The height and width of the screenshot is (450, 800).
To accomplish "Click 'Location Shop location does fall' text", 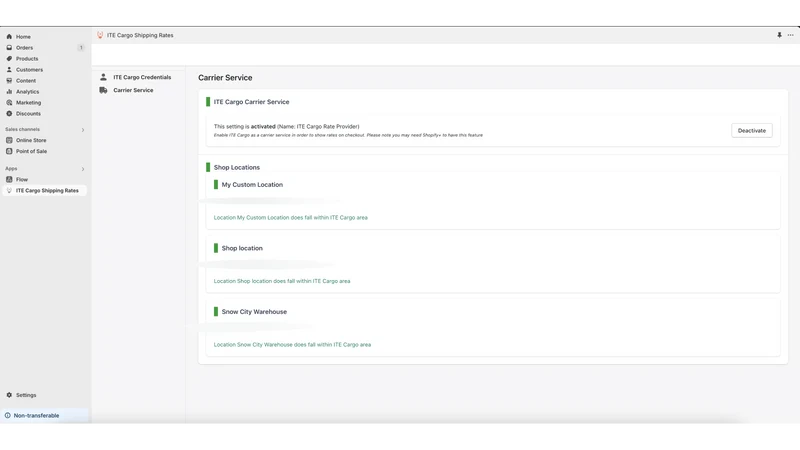I will [x=282, y=281].
